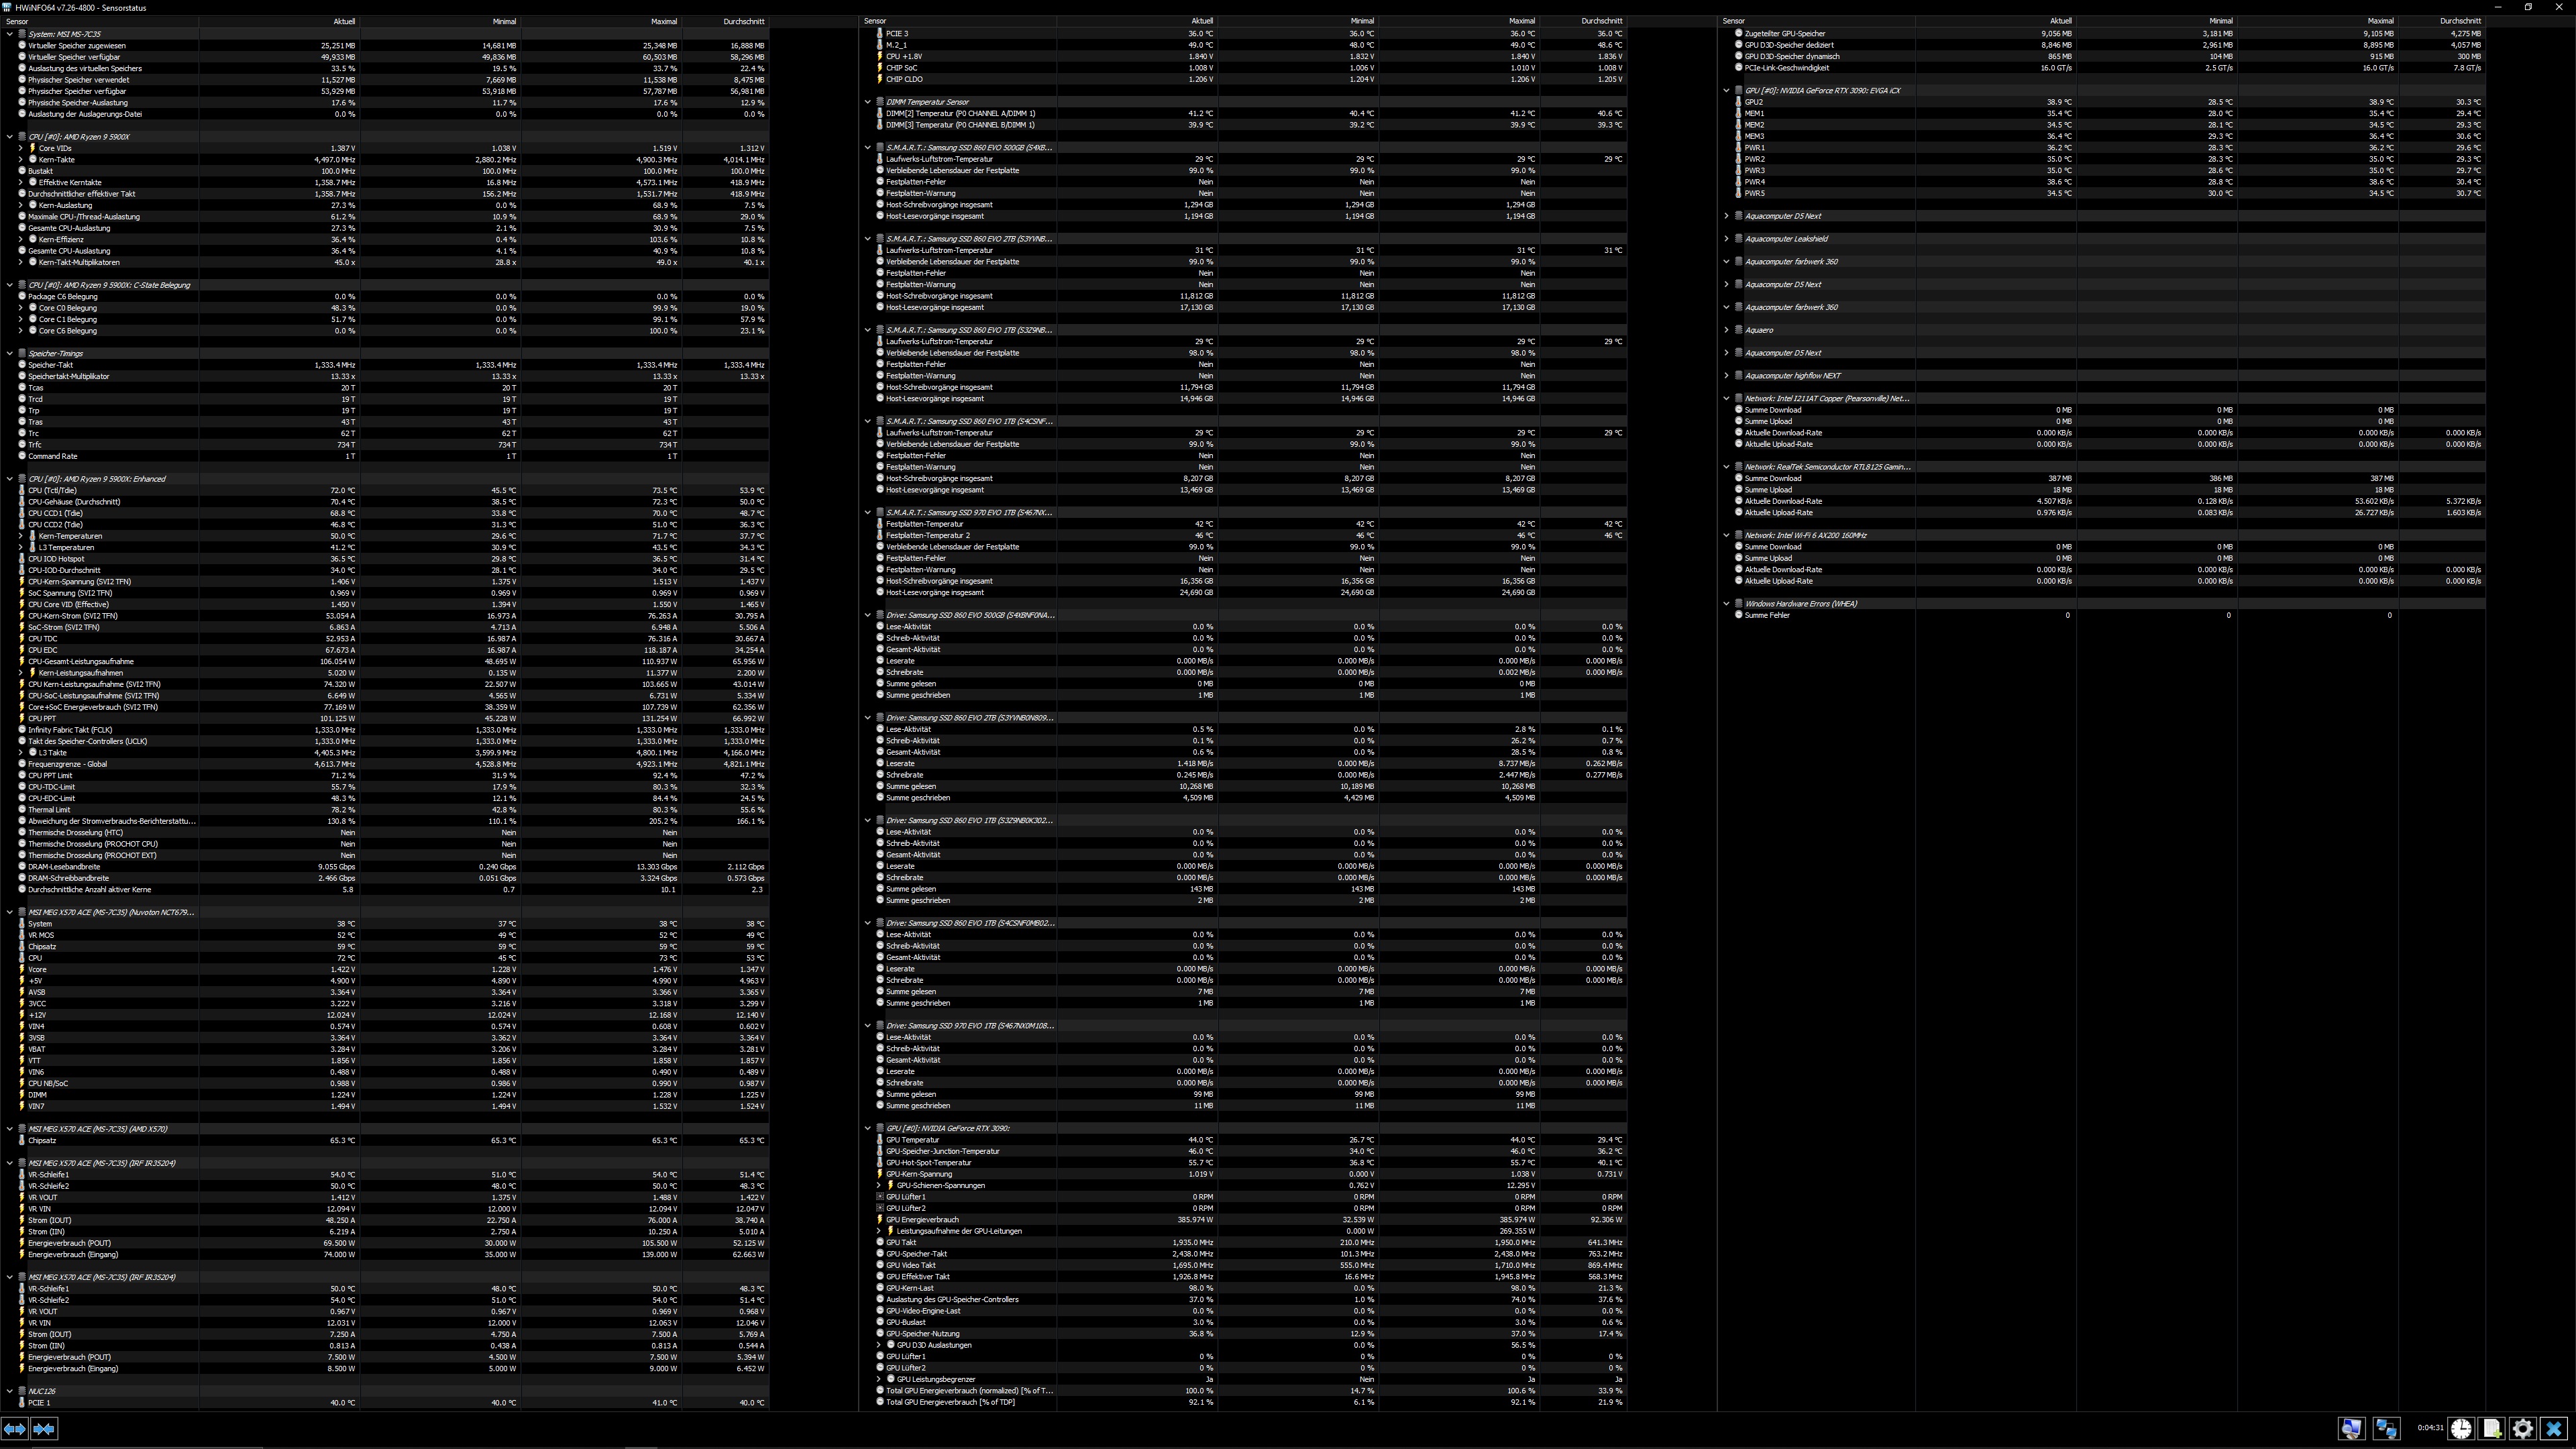The image size is (2576, 1449).
Task: Expand the Kern-Takte row
Action: [x=20, y=160]
